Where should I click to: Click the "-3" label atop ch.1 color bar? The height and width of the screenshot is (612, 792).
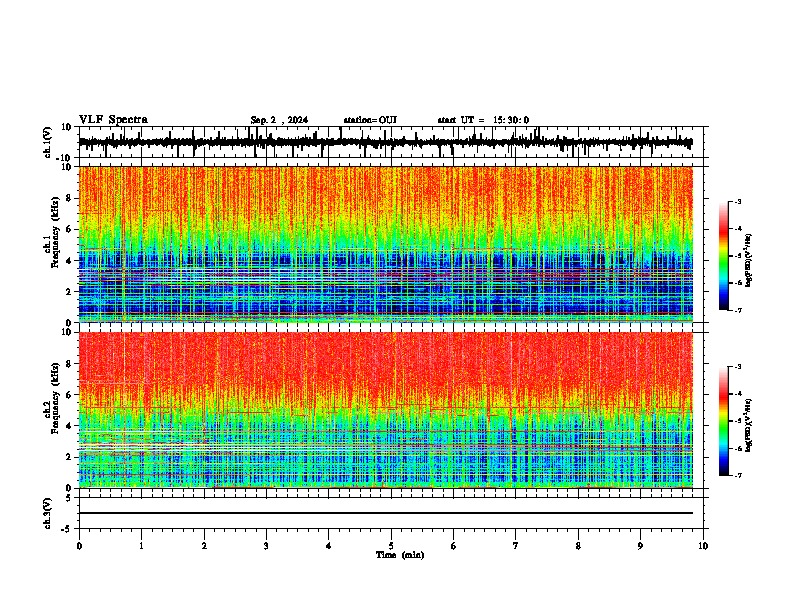pos(737,202)
